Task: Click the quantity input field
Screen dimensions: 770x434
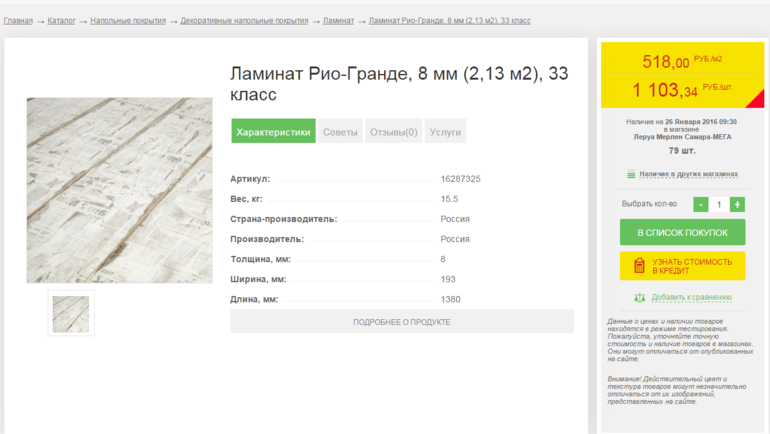Action: (718, 204)
